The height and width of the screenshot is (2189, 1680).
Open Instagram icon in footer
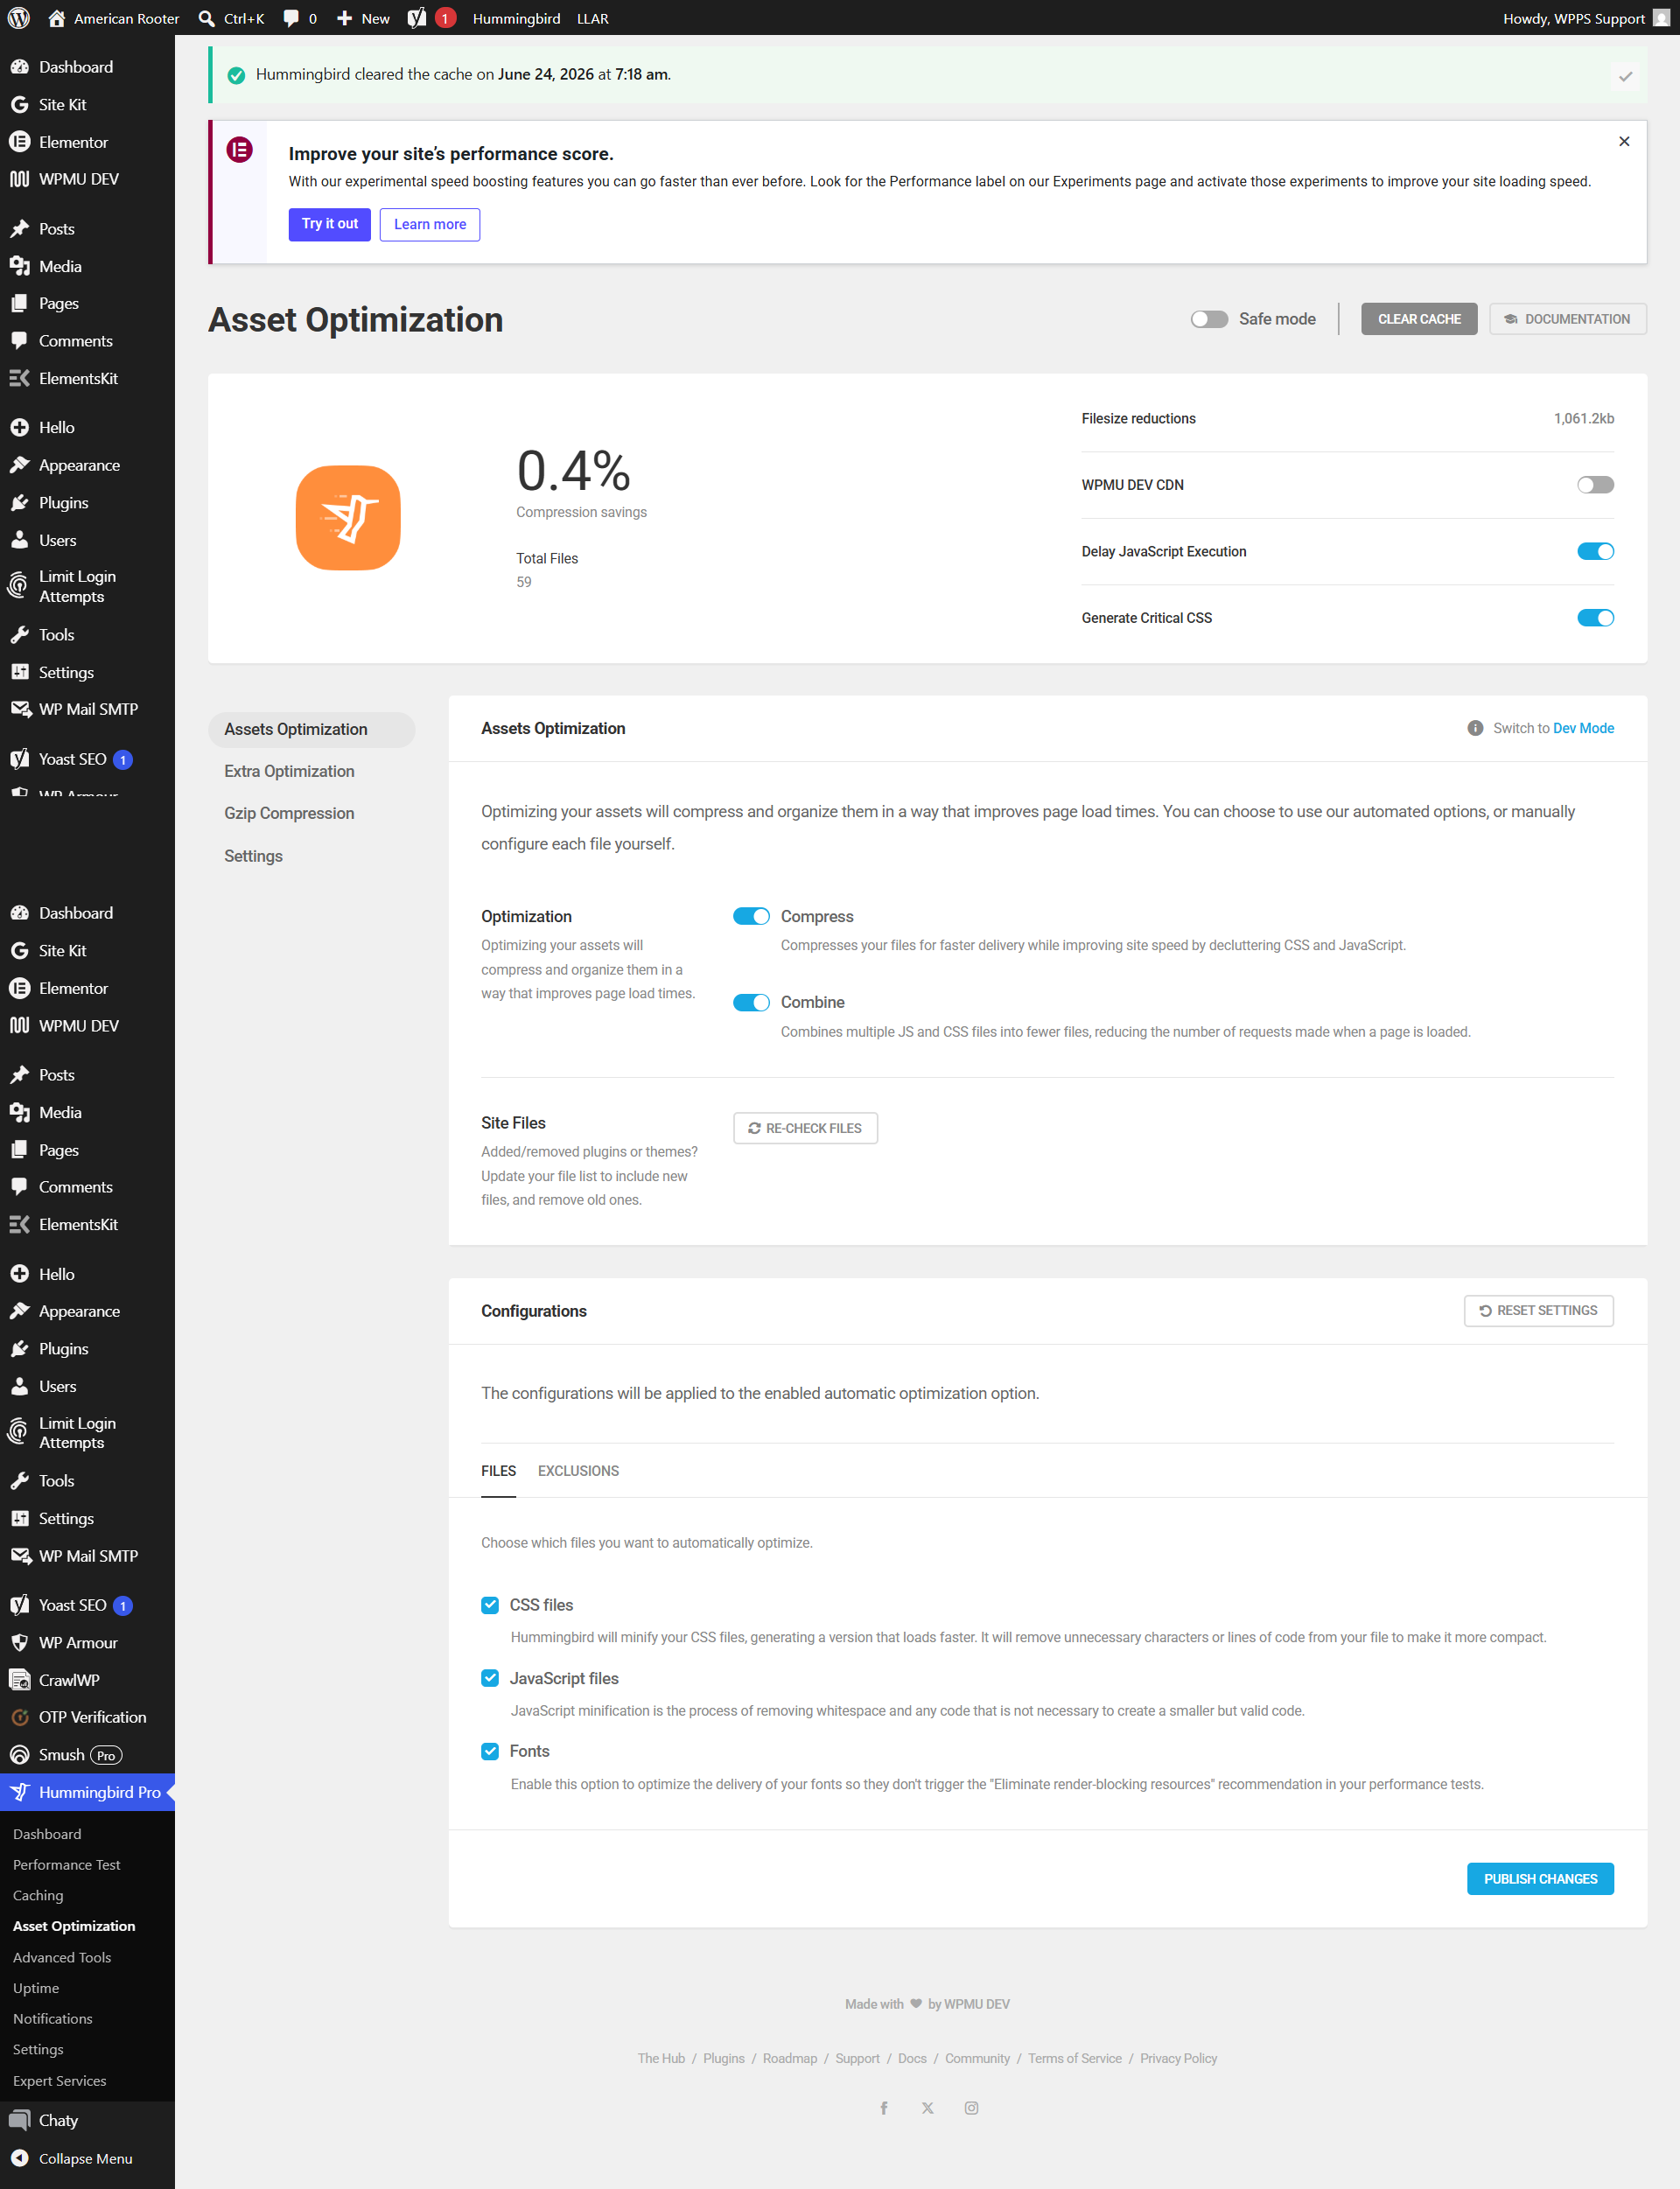tap(971, 2107)
